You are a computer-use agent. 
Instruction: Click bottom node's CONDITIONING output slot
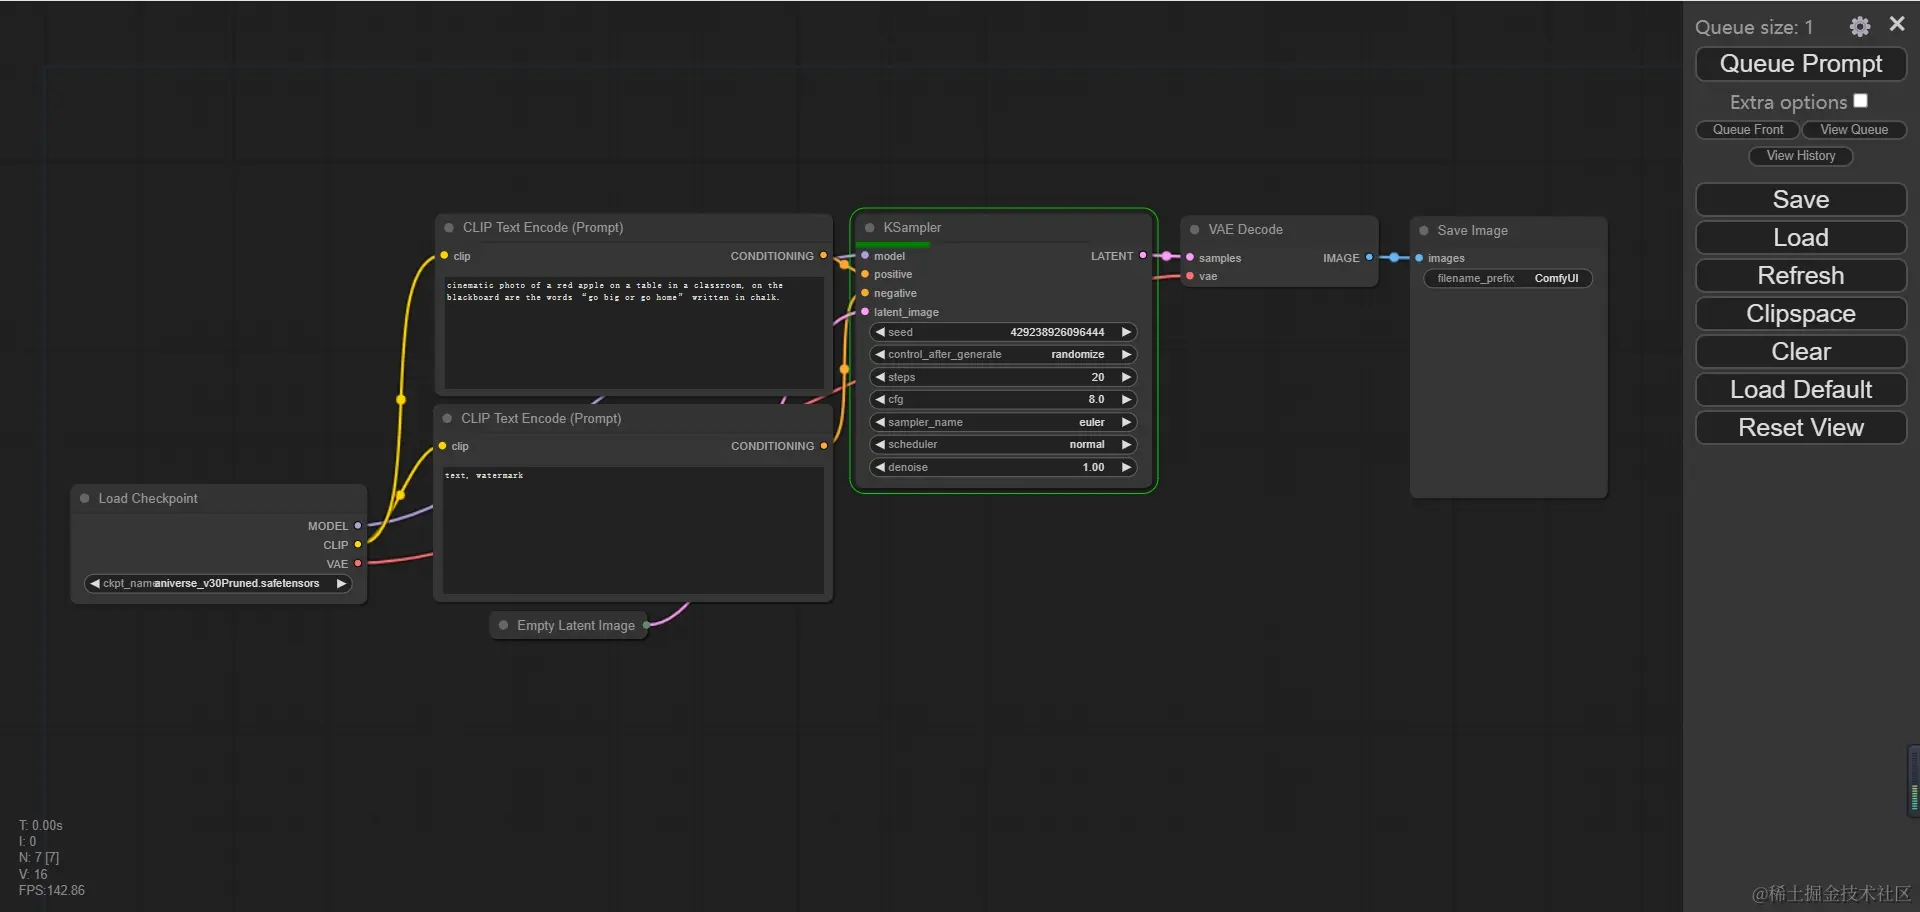pyautogui.click(x=824, y=446)
